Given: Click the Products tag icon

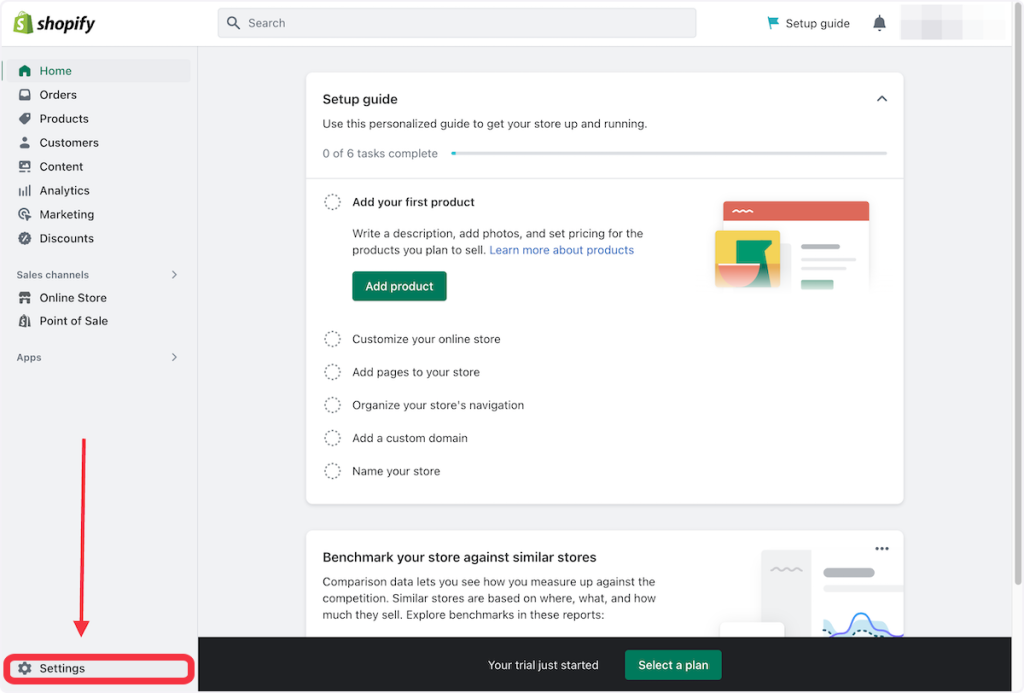Looking at the screenshot, I should (25, 119).
